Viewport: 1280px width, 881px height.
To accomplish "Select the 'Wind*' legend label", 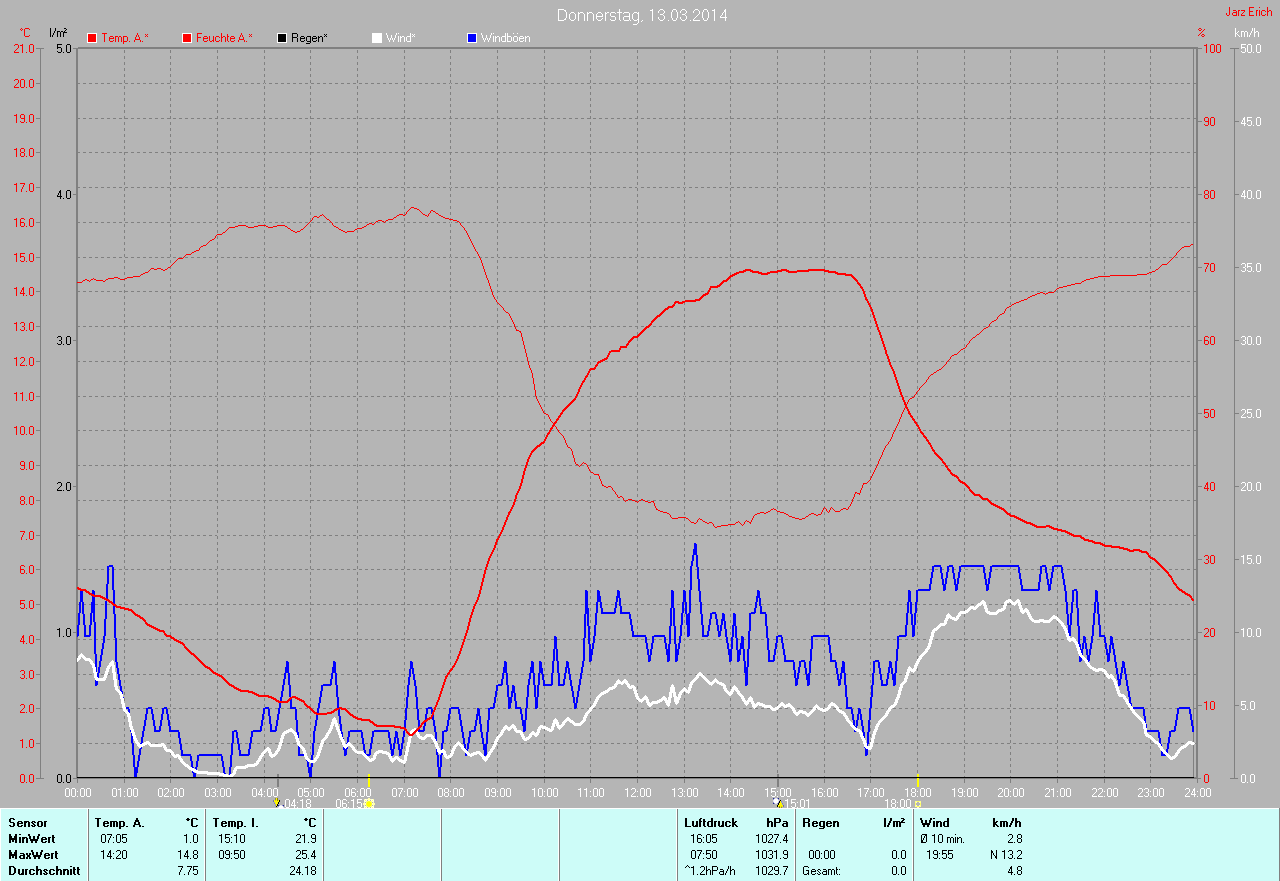I will tap(401, 38).
